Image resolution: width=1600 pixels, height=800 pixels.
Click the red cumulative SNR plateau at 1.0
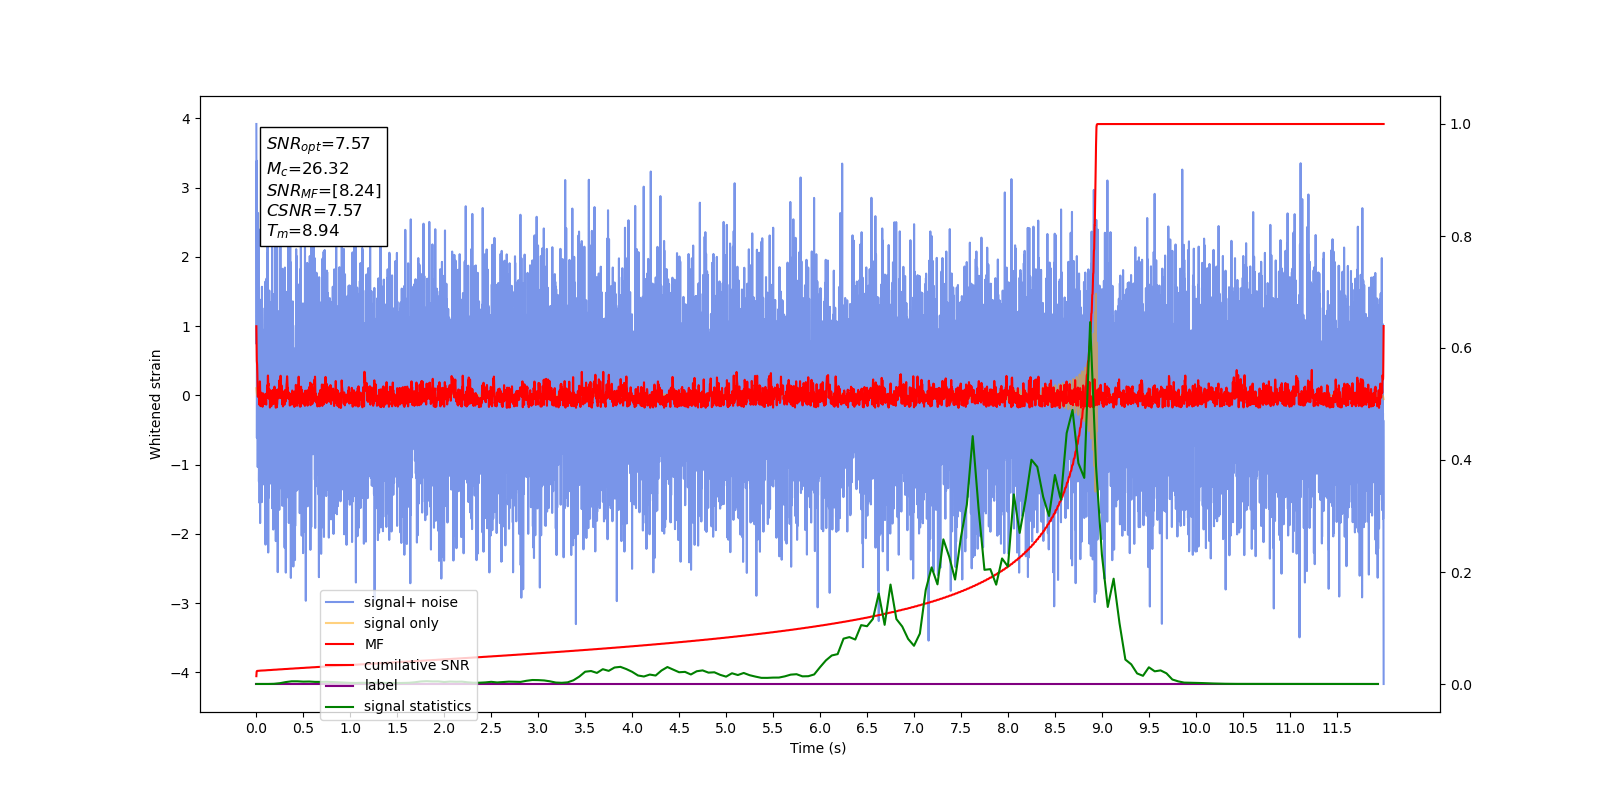pyautogui.click(x=1240, y=124)
